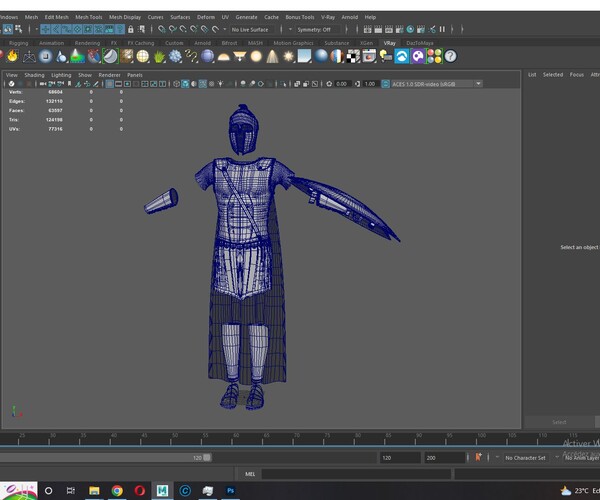600x500 pixels.
Task: Click the V-Ray sun light shelf icon
Action: (x=289, y=56)
